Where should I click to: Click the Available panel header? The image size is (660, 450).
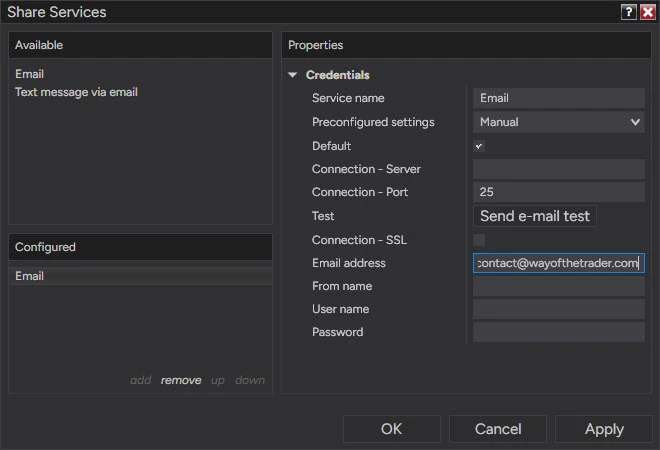(x=140, y=45)
